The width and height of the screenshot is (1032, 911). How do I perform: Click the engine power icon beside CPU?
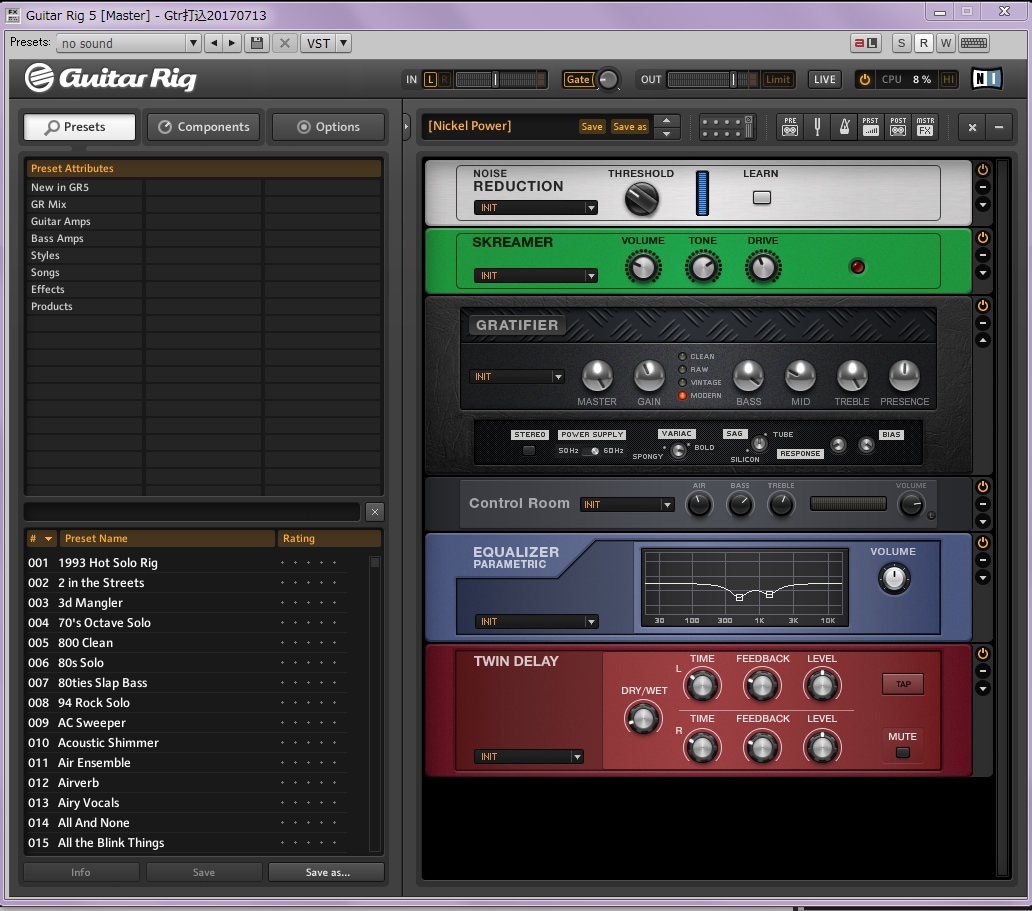(x=865, y=80)
